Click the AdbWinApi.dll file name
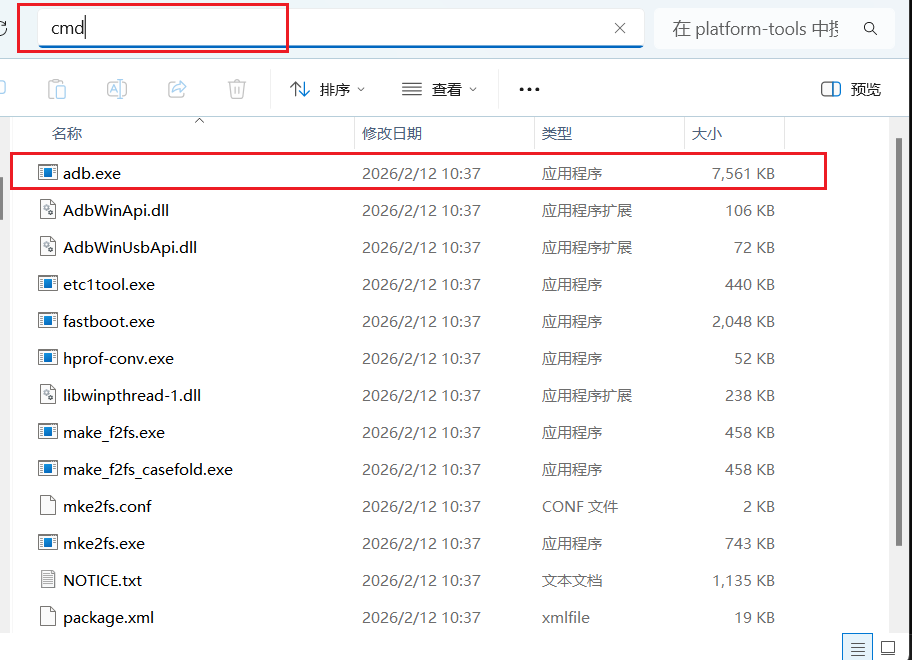This screenshot has width=912, height=660. 116,211
